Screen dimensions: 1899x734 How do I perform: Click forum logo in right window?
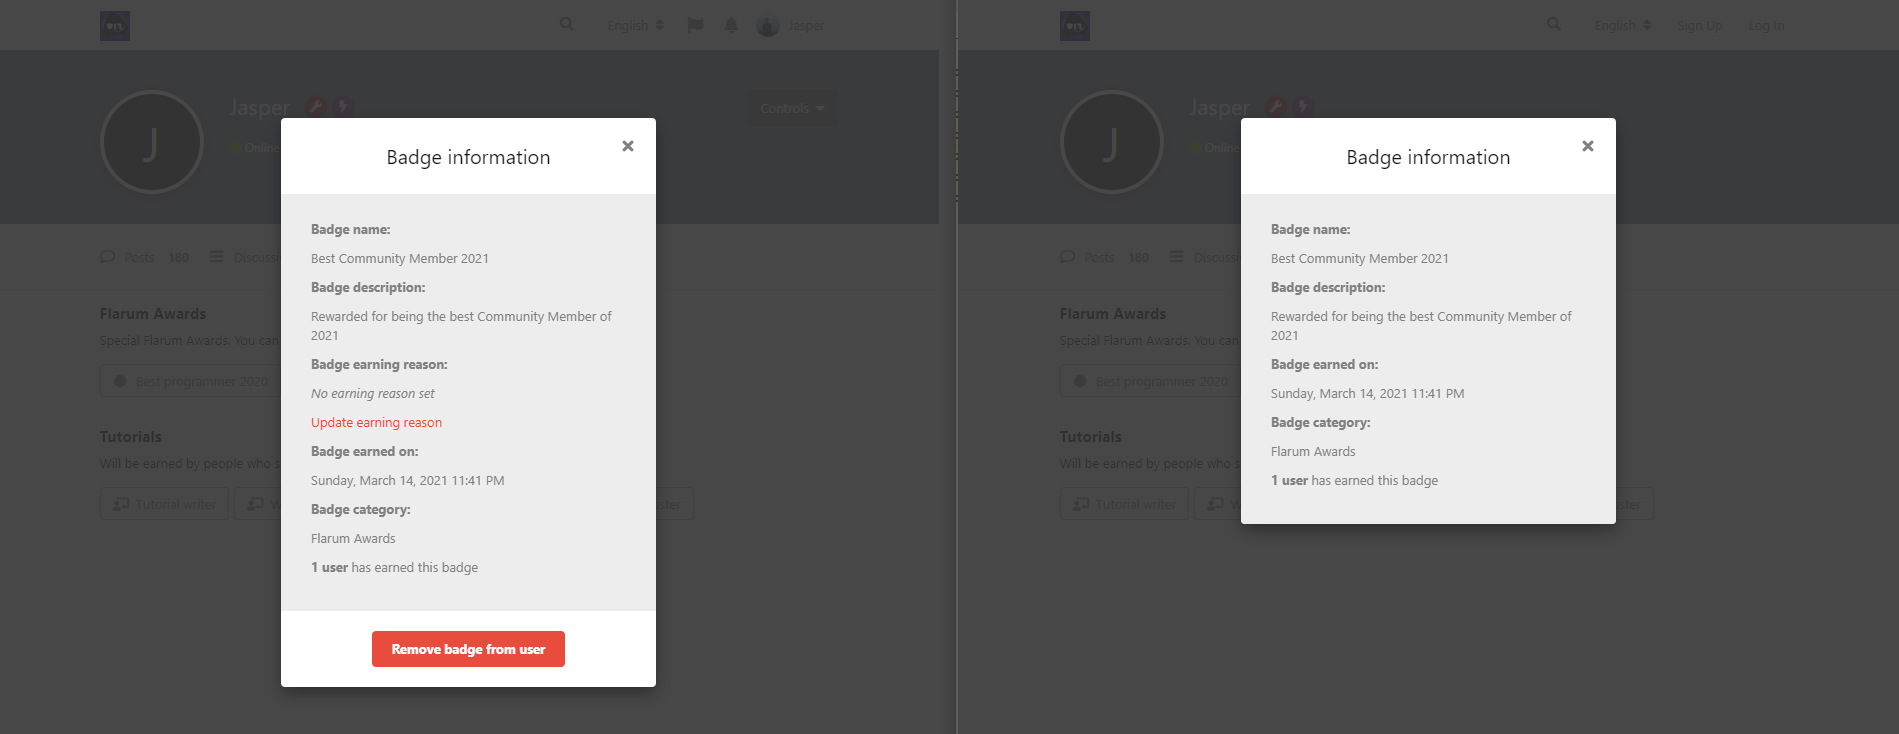click(x=1075, y=26)
